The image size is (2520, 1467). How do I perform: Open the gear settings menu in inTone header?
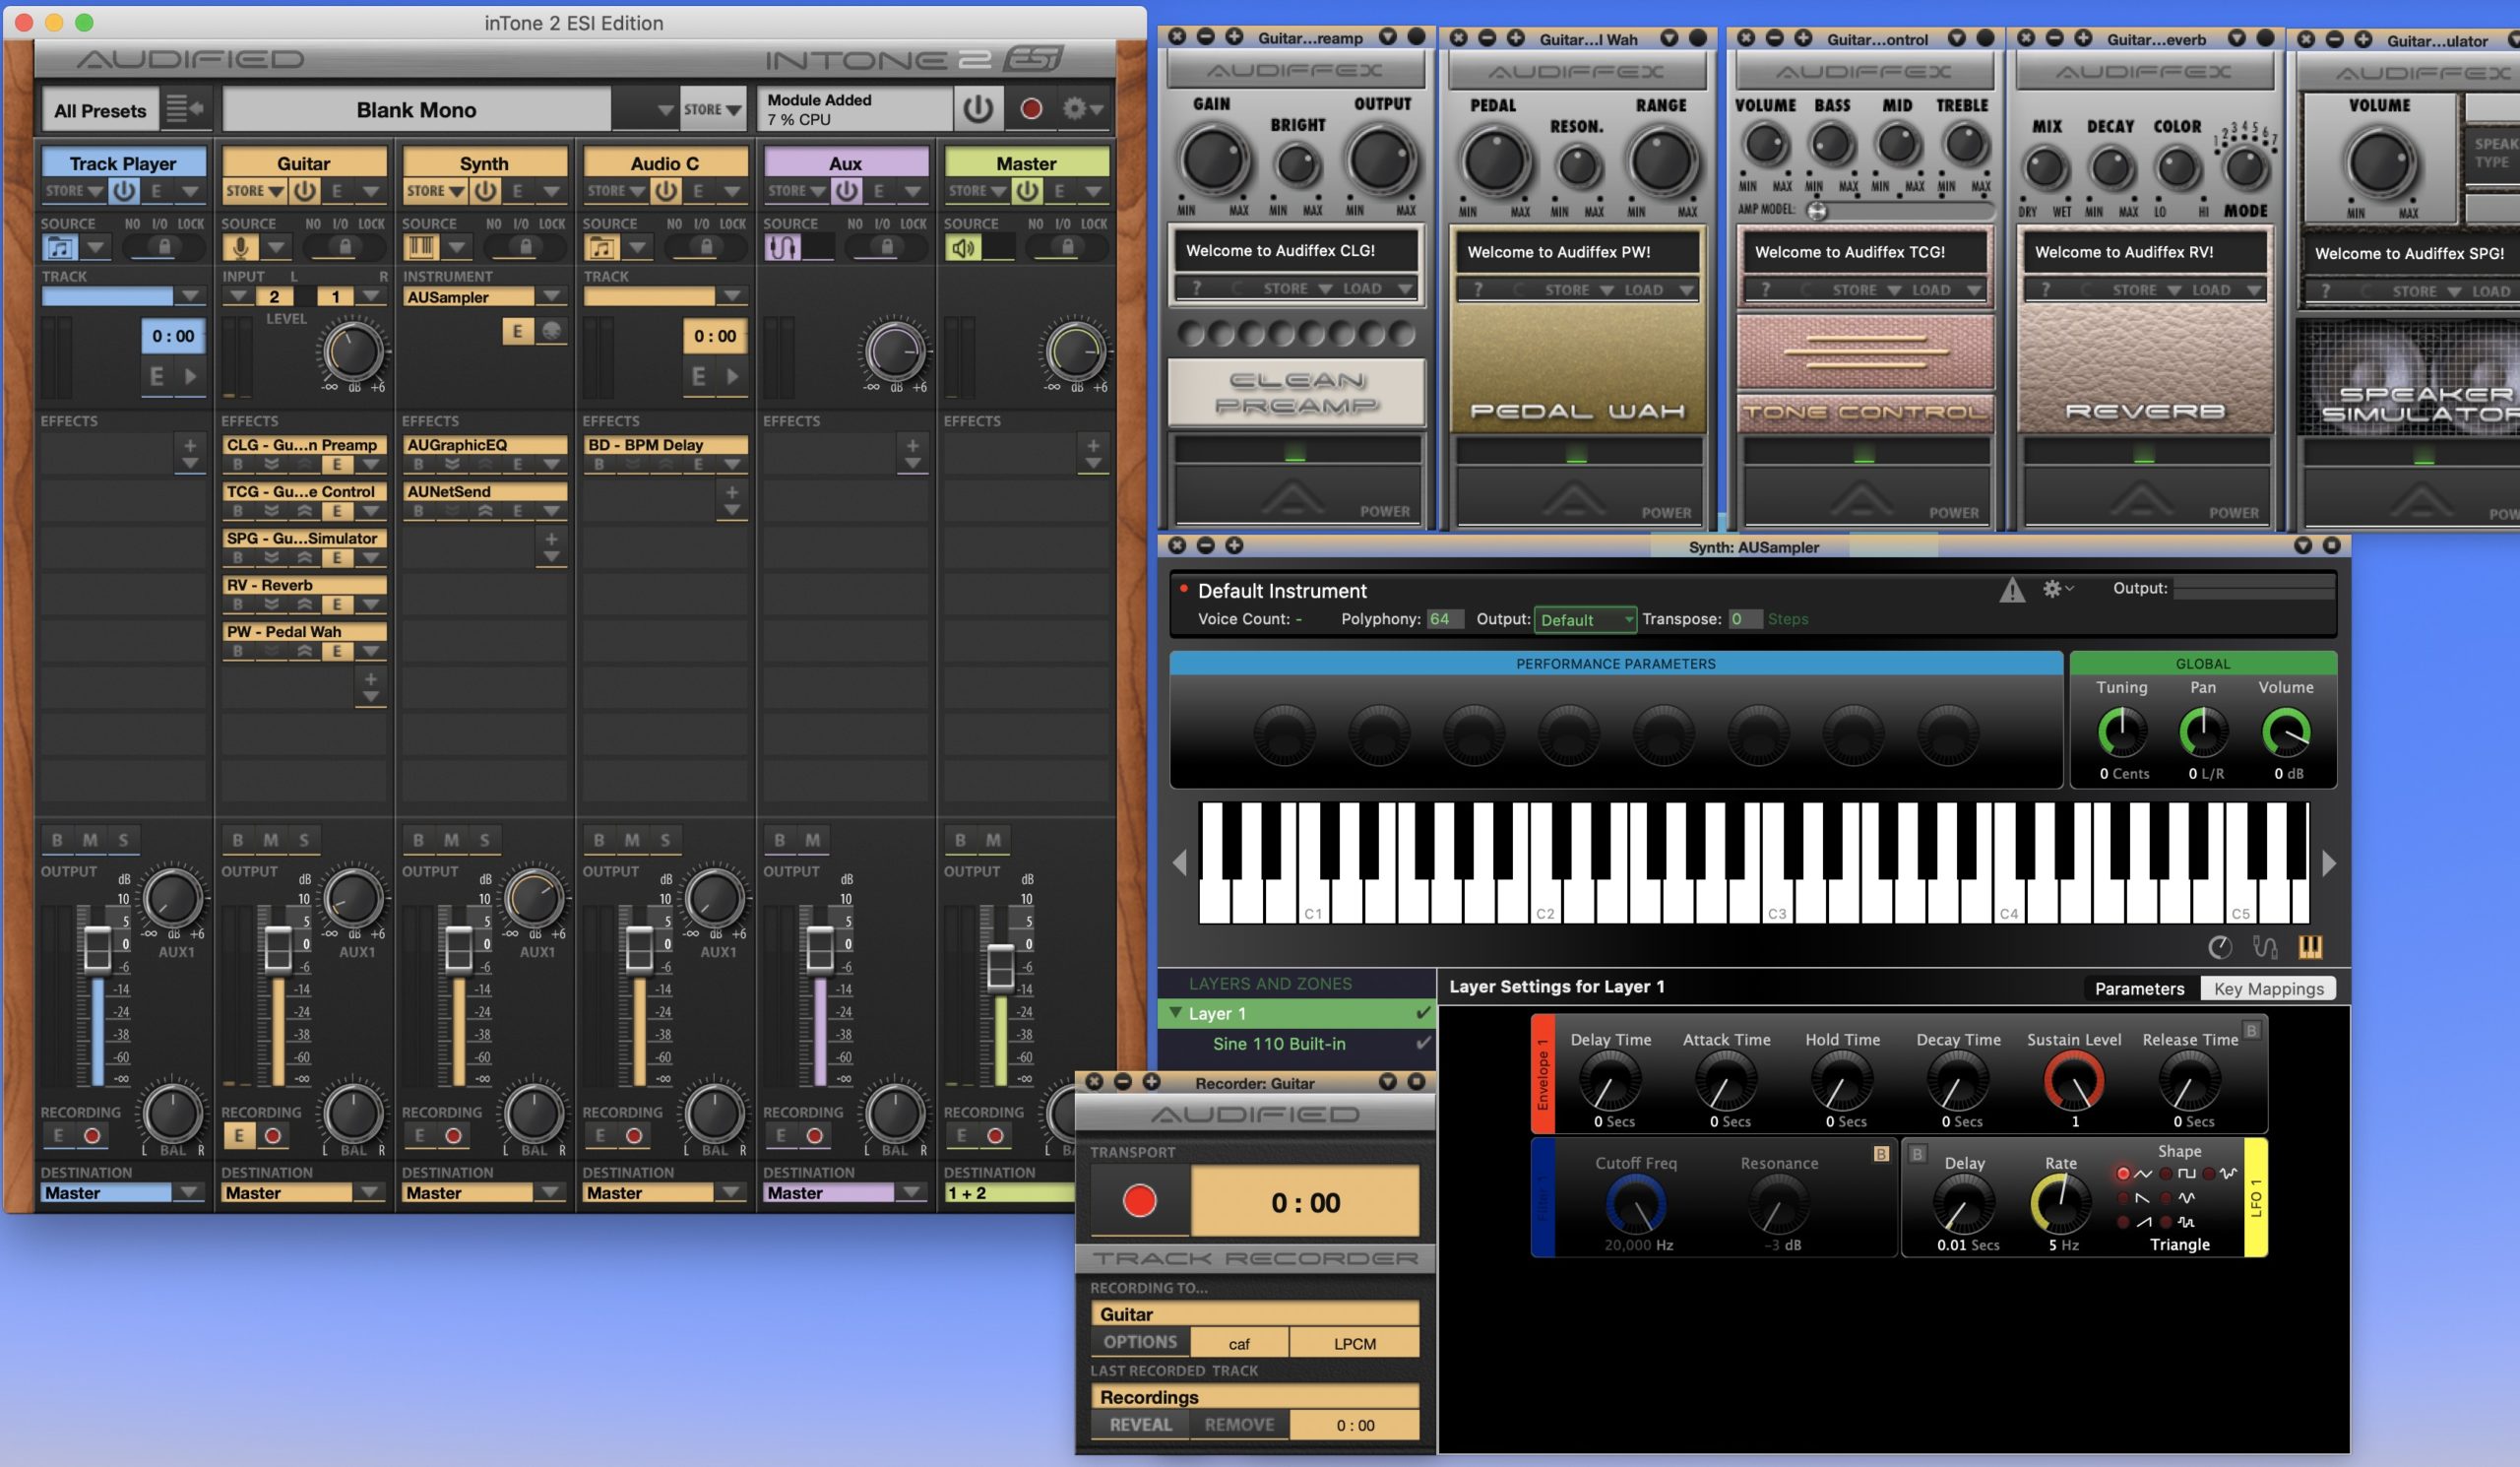1082,109
